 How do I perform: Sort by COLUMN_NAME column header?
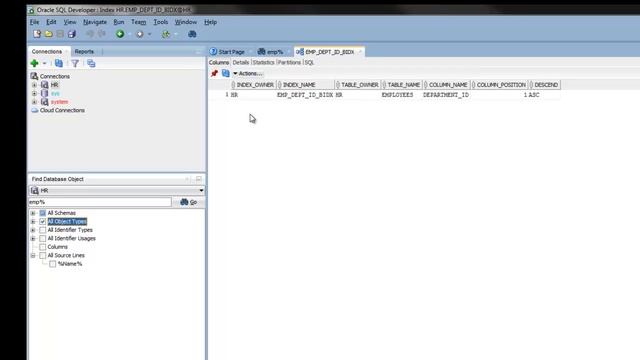tap(447, 85)
